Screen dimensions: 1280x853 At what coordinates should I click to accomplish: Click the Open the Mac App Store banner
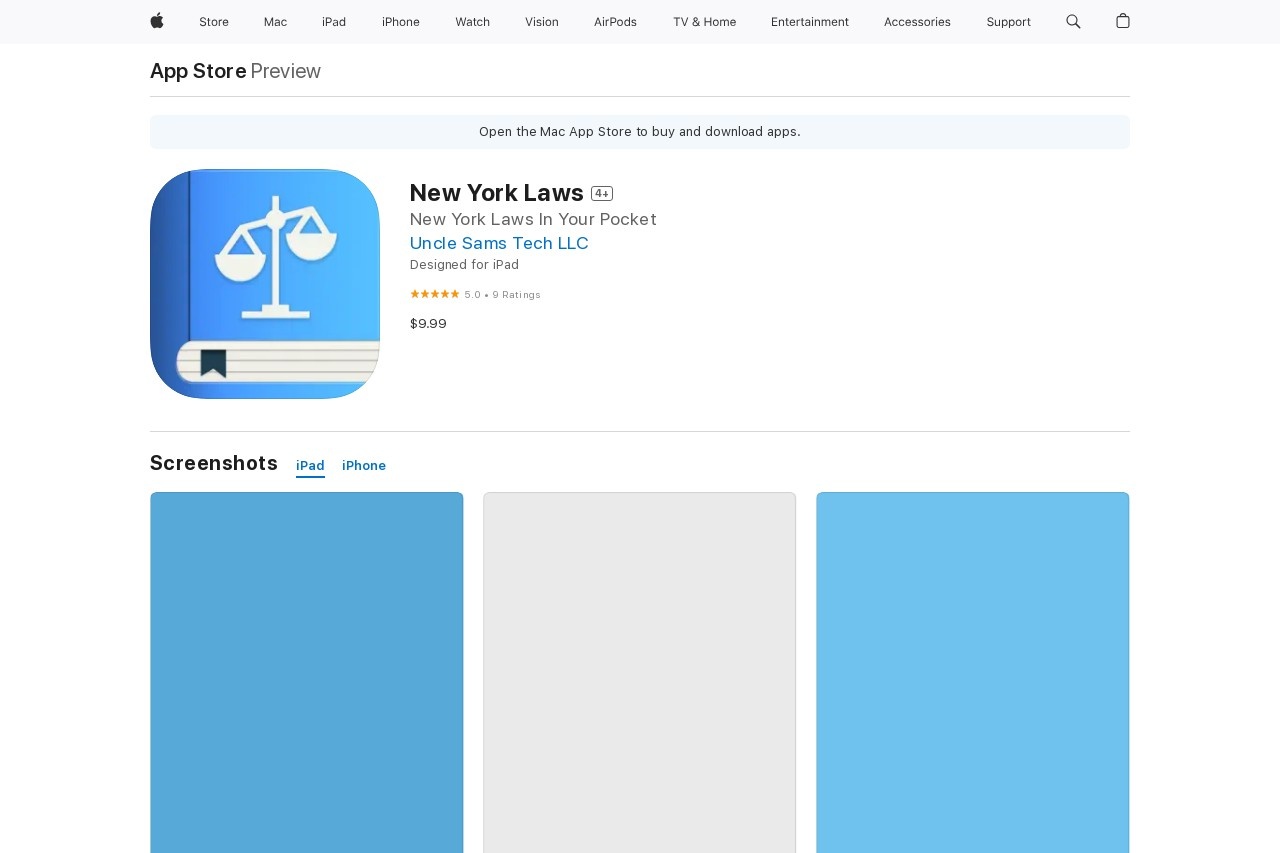(x=640, y=132)
